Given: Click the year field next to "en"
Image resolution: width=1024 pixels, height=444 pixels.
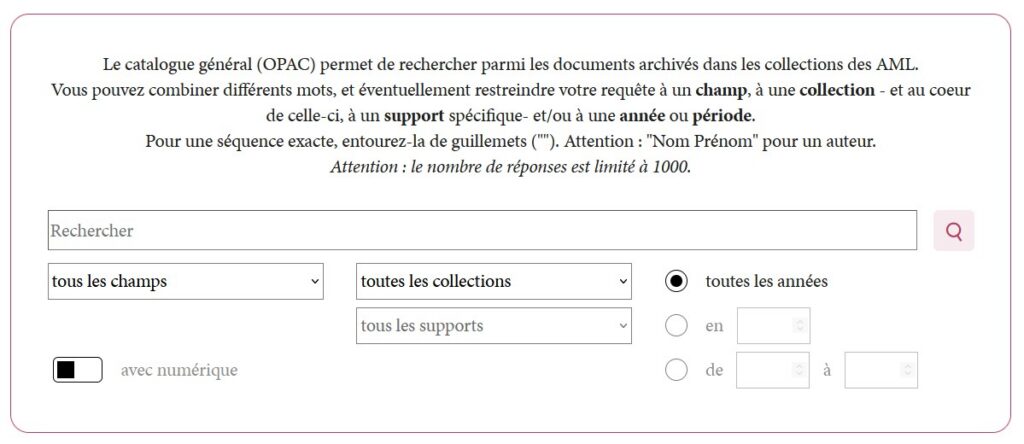Looking at the screenshot, I should (765, 326).
